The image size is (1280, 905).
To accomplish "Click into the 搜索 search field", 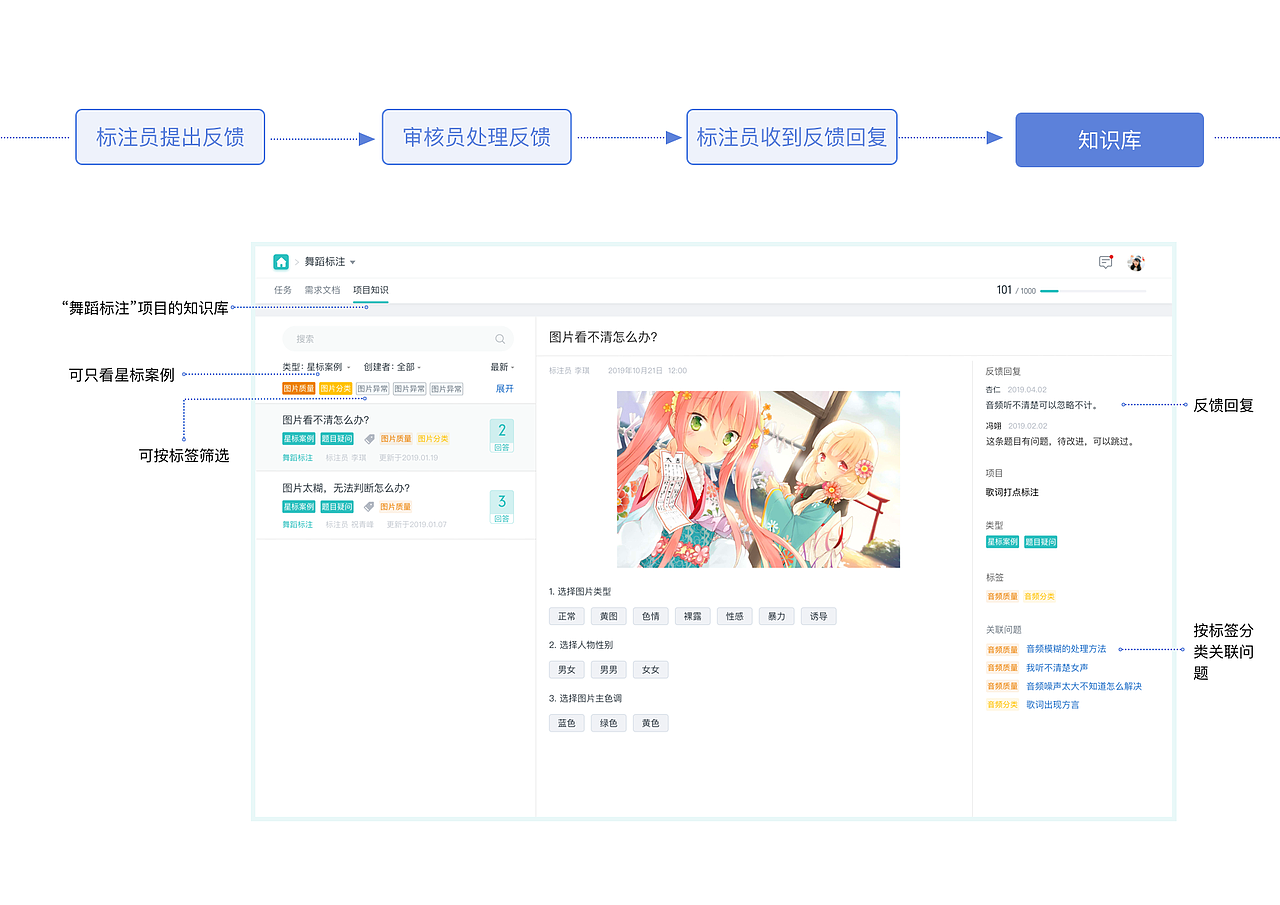I will (x=397, y=339).
